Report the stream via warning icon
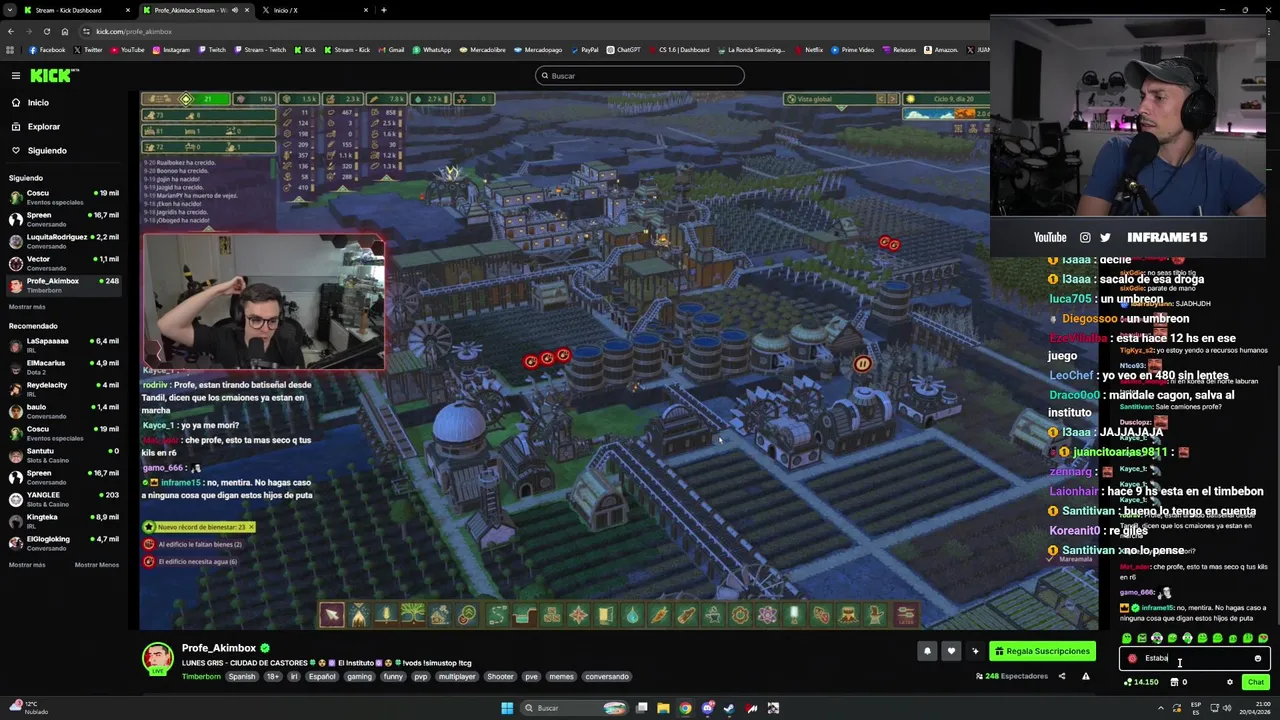The height and width of the screenshot is (720, 1280). tap(1085, 677)
